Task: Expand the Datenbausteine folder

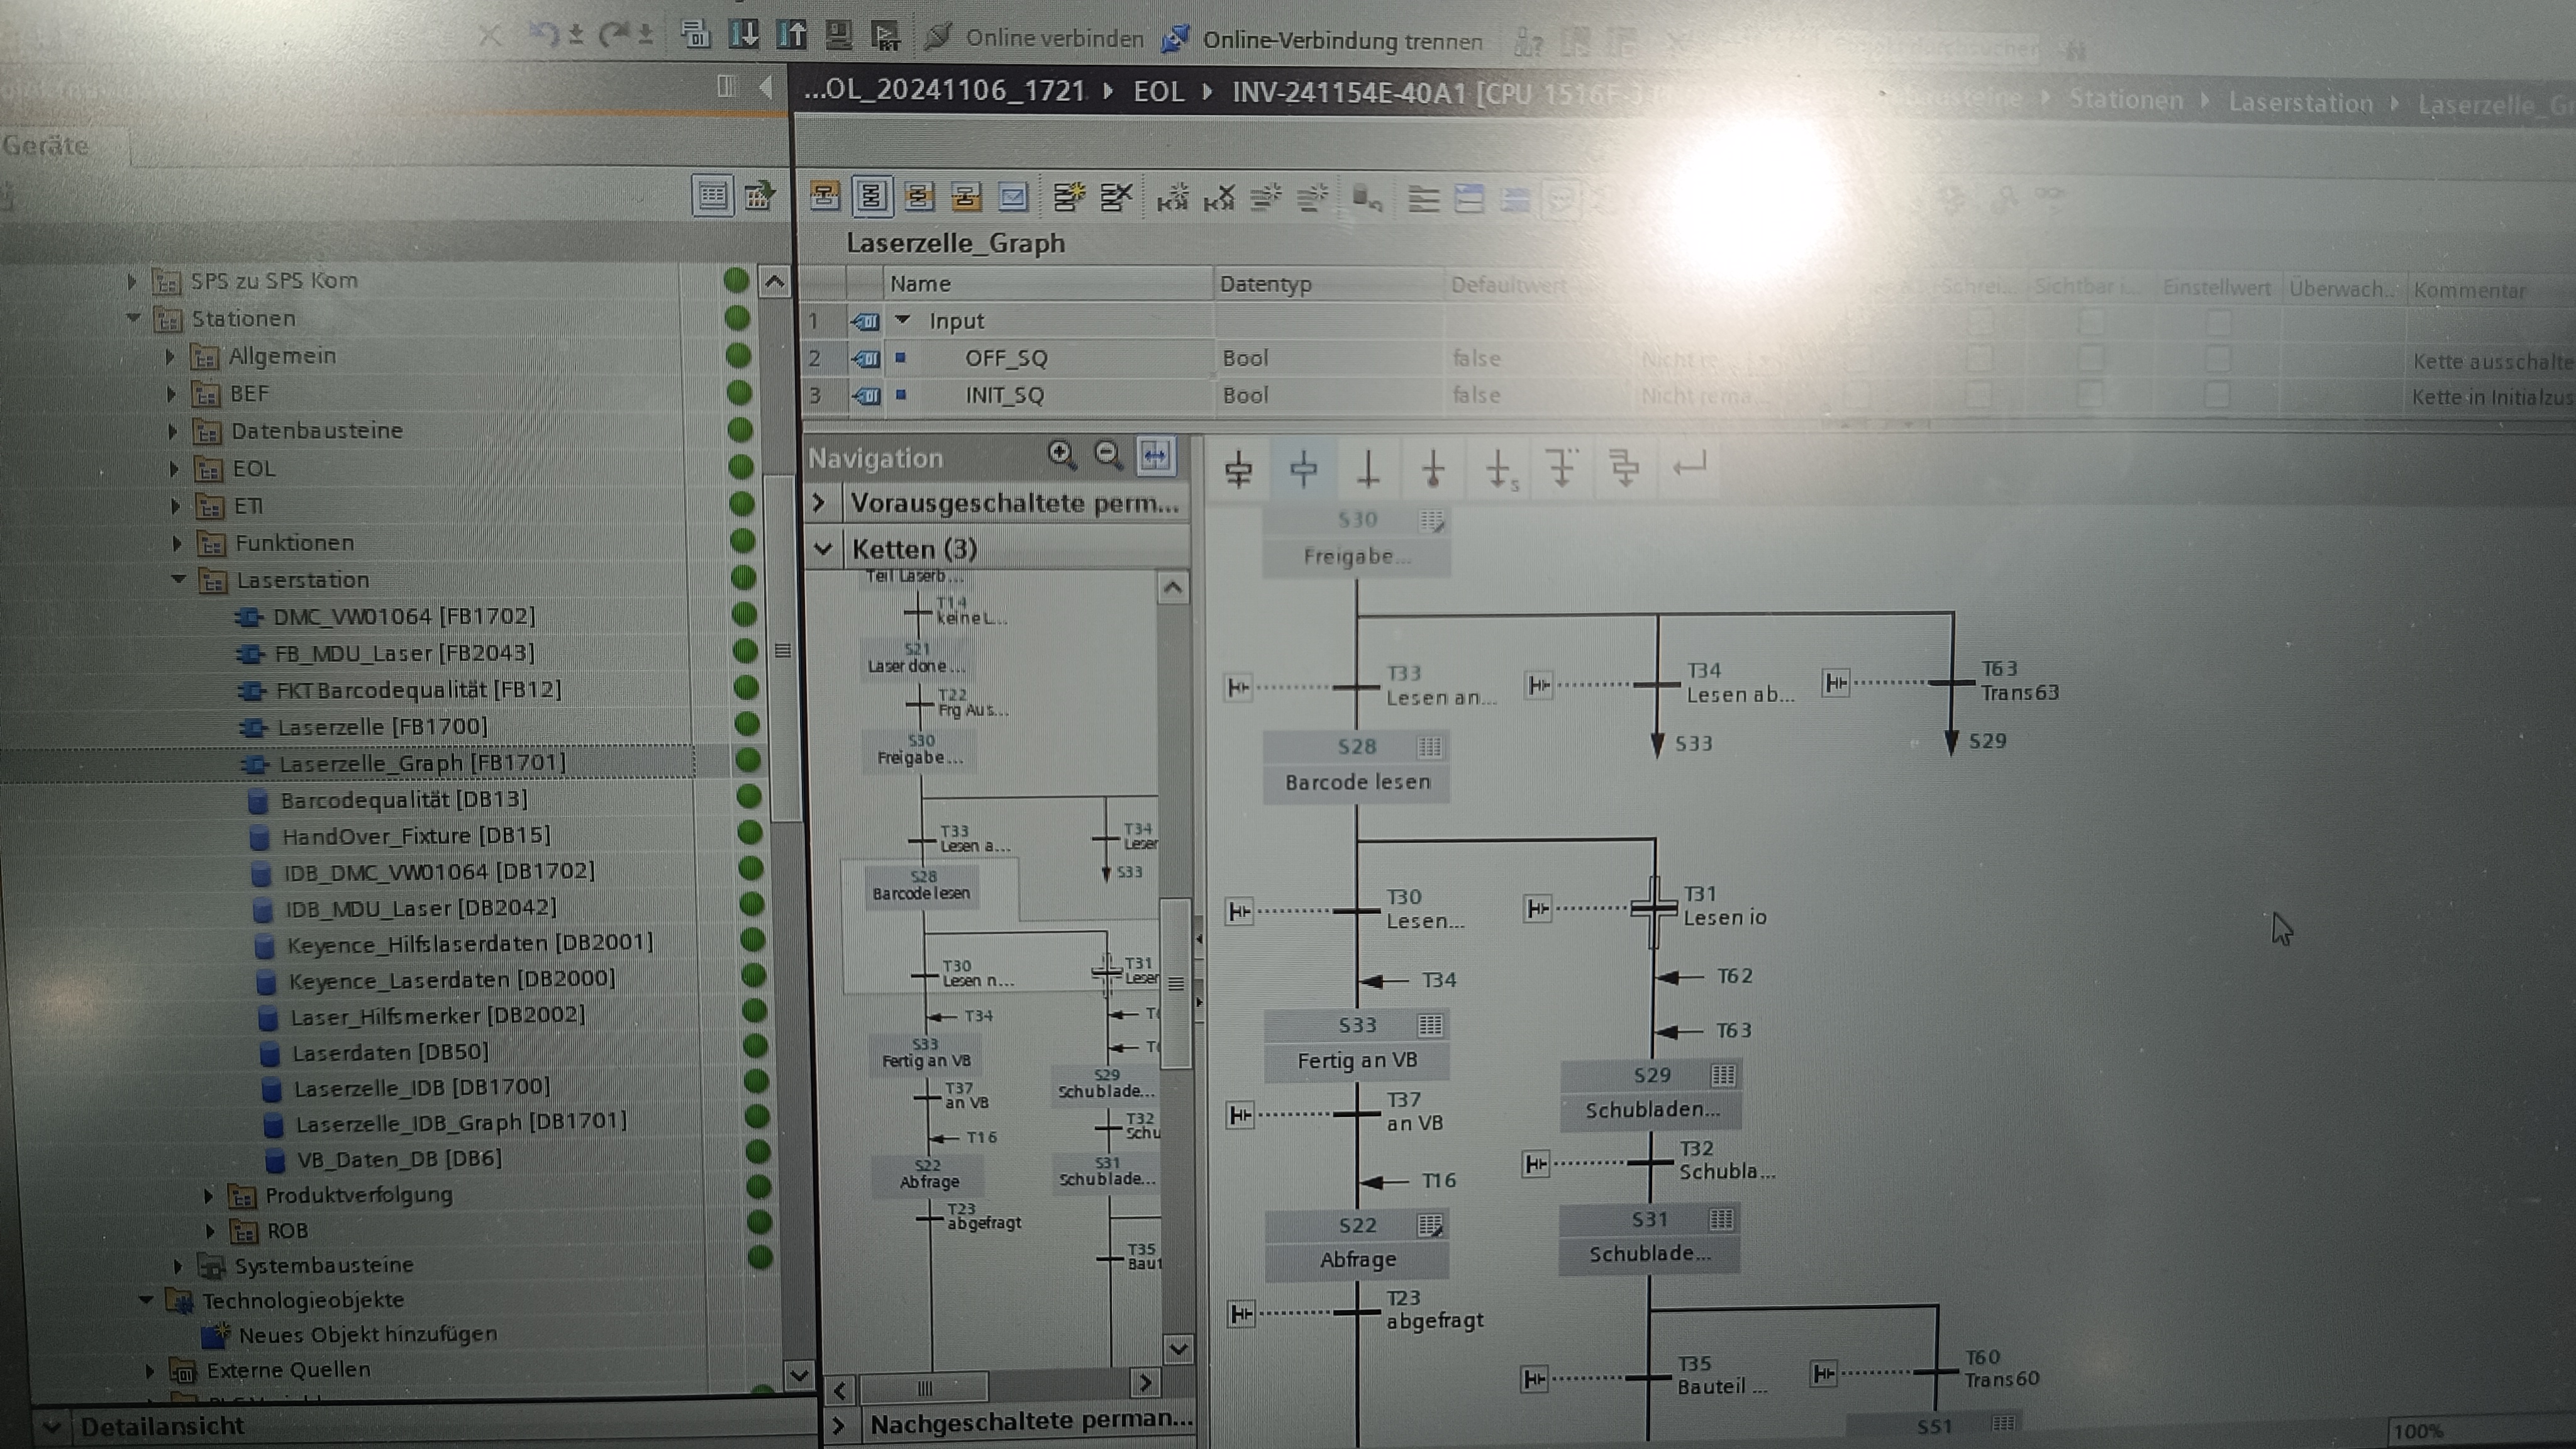Action: (172, 431)
